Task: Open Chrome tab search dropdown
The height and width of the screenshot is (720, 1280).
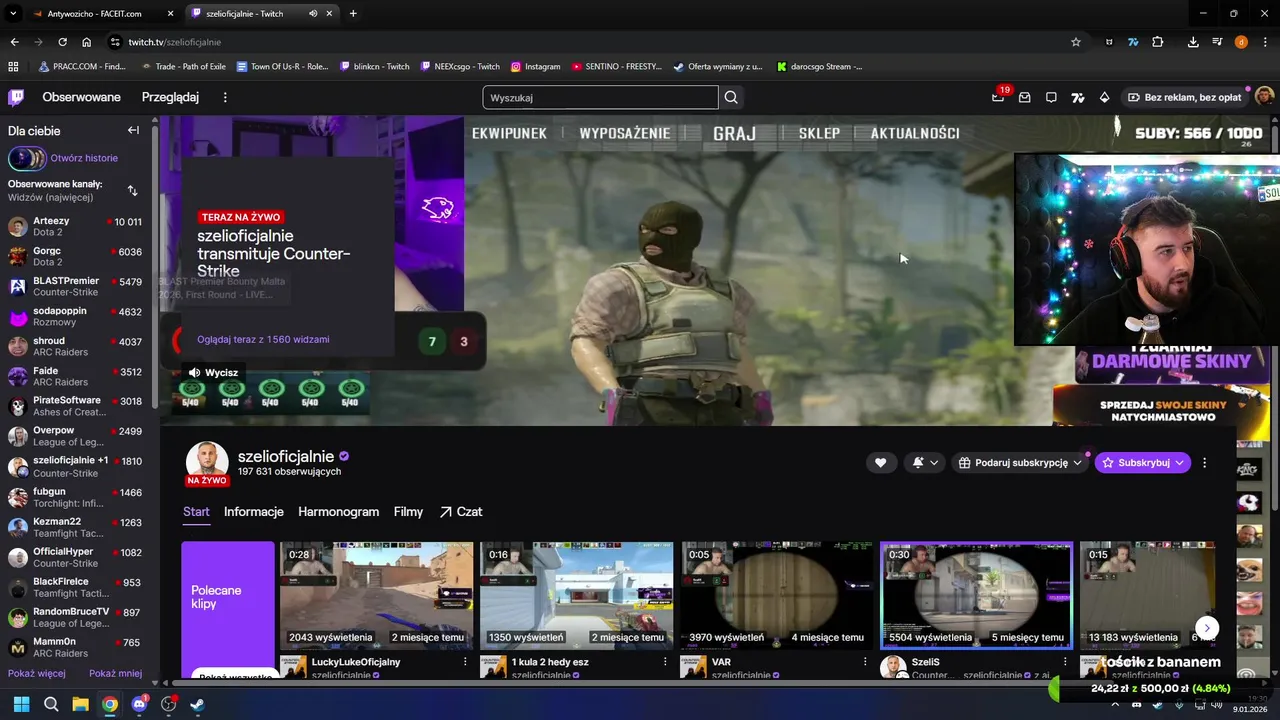Action: [13, 14]
